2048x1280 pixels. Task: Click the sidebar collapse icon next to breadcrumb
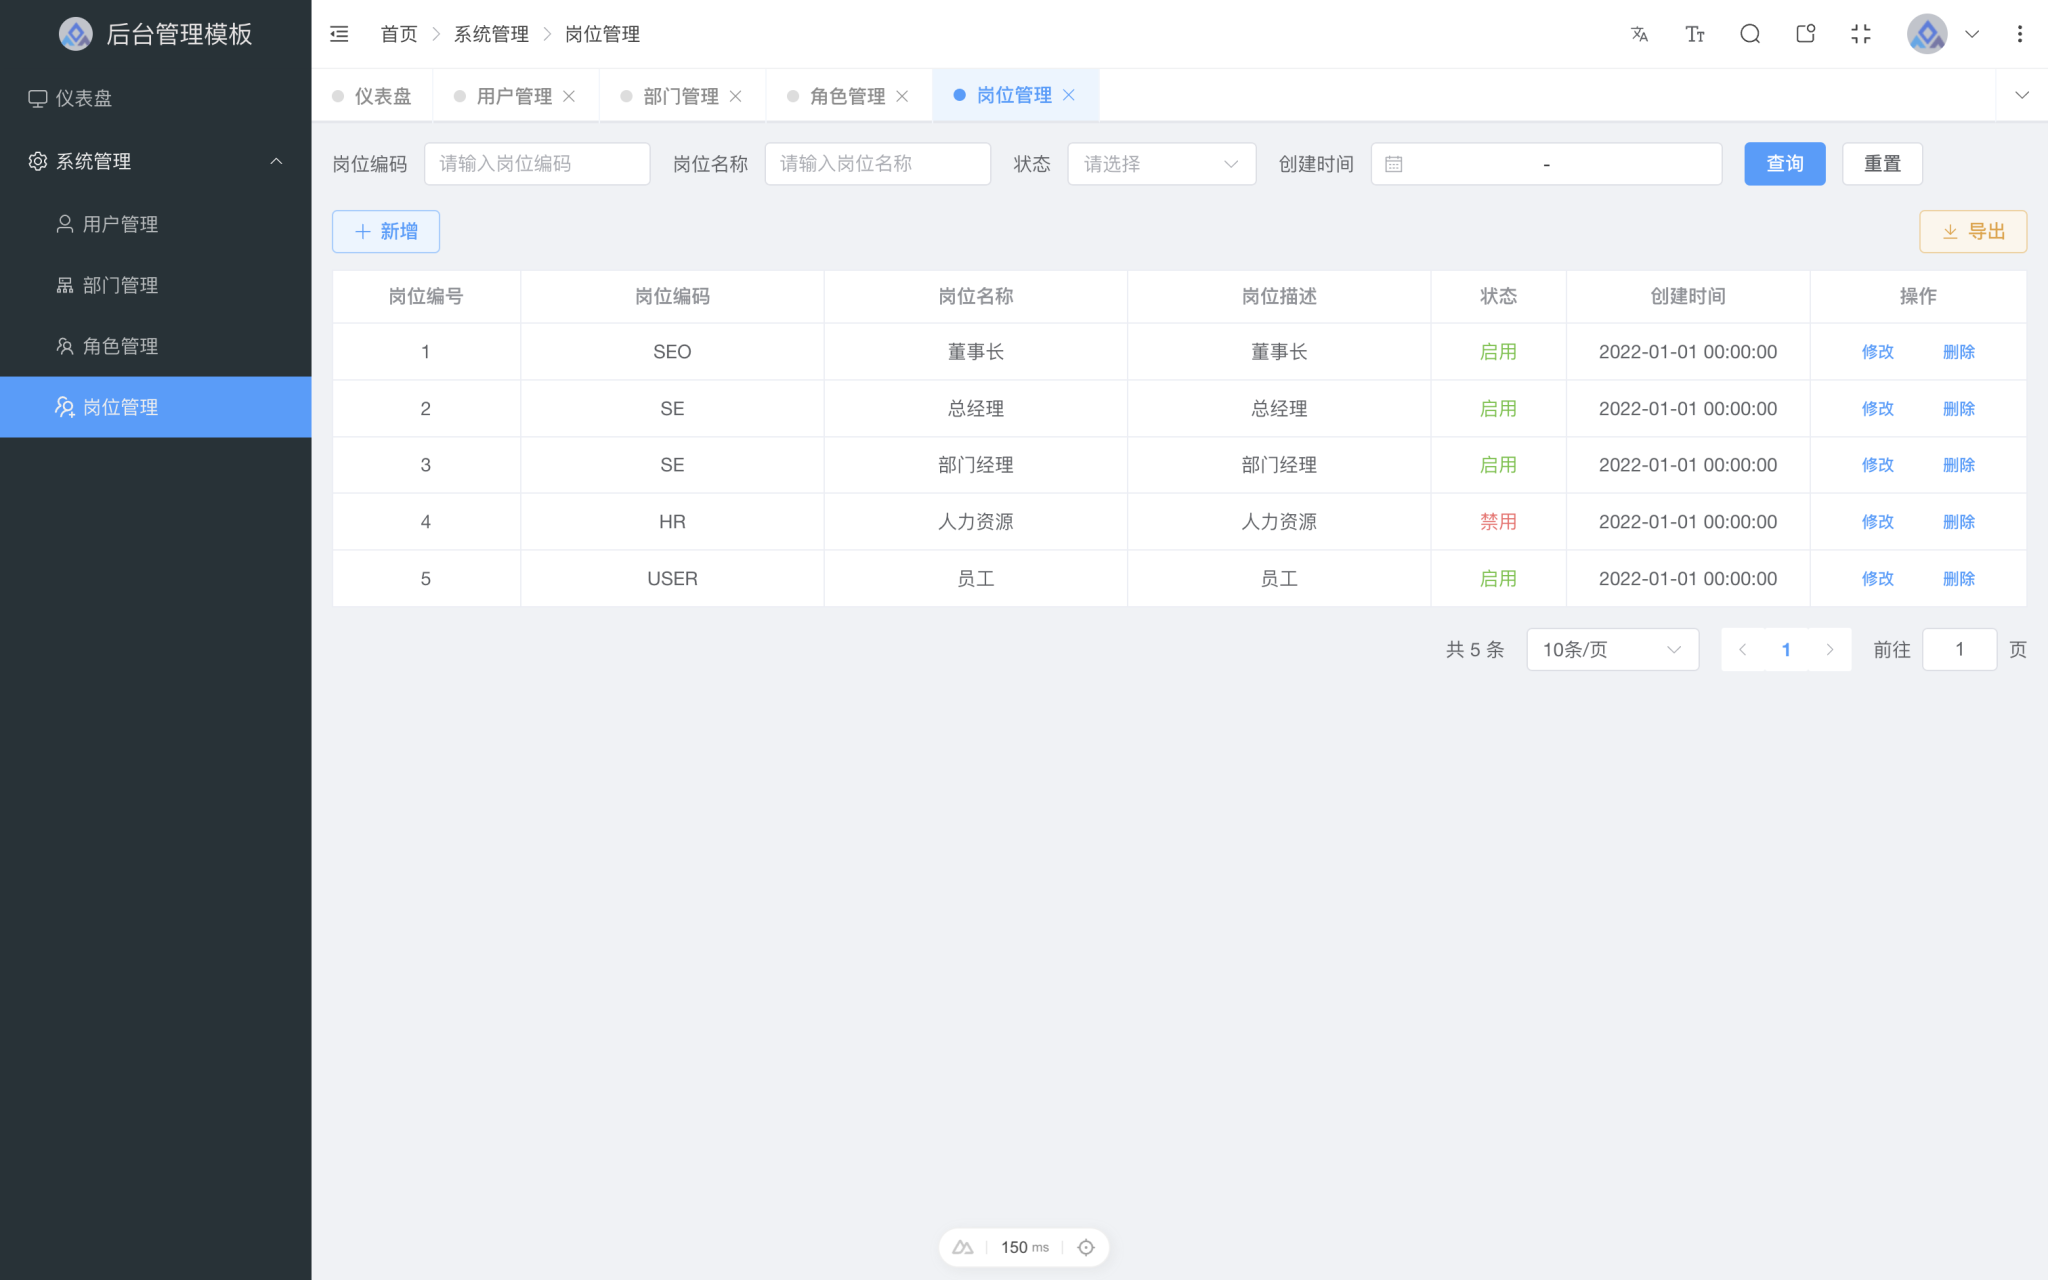coord(339,33)
